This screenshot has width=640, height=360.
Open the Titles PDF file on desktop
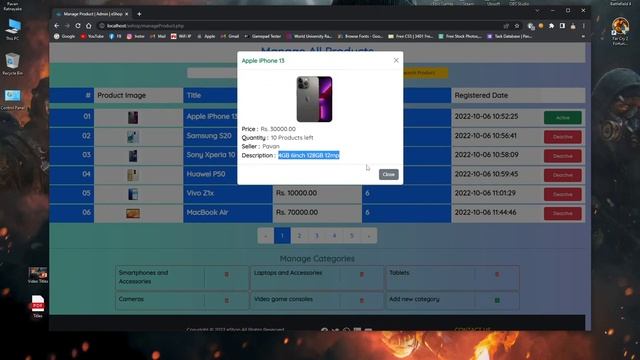click(38, 307)
